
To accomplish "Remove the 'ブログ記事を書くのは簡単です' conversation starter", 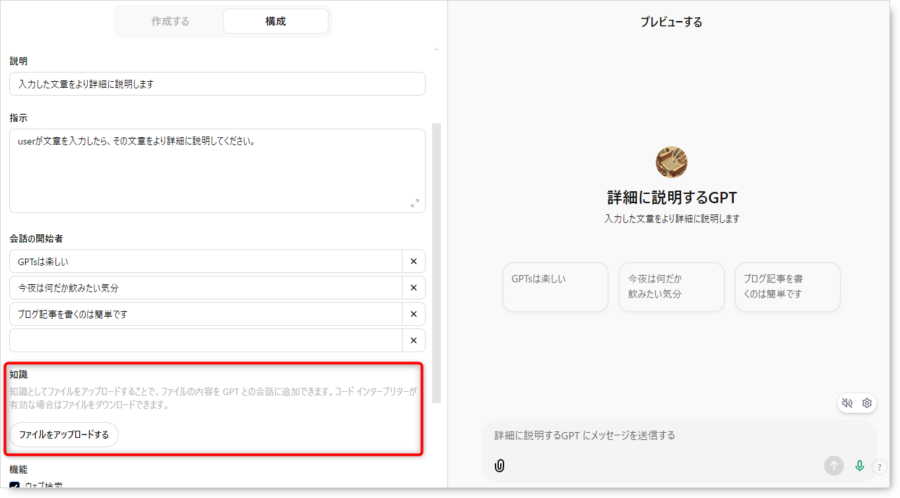I will pos(413,314).
